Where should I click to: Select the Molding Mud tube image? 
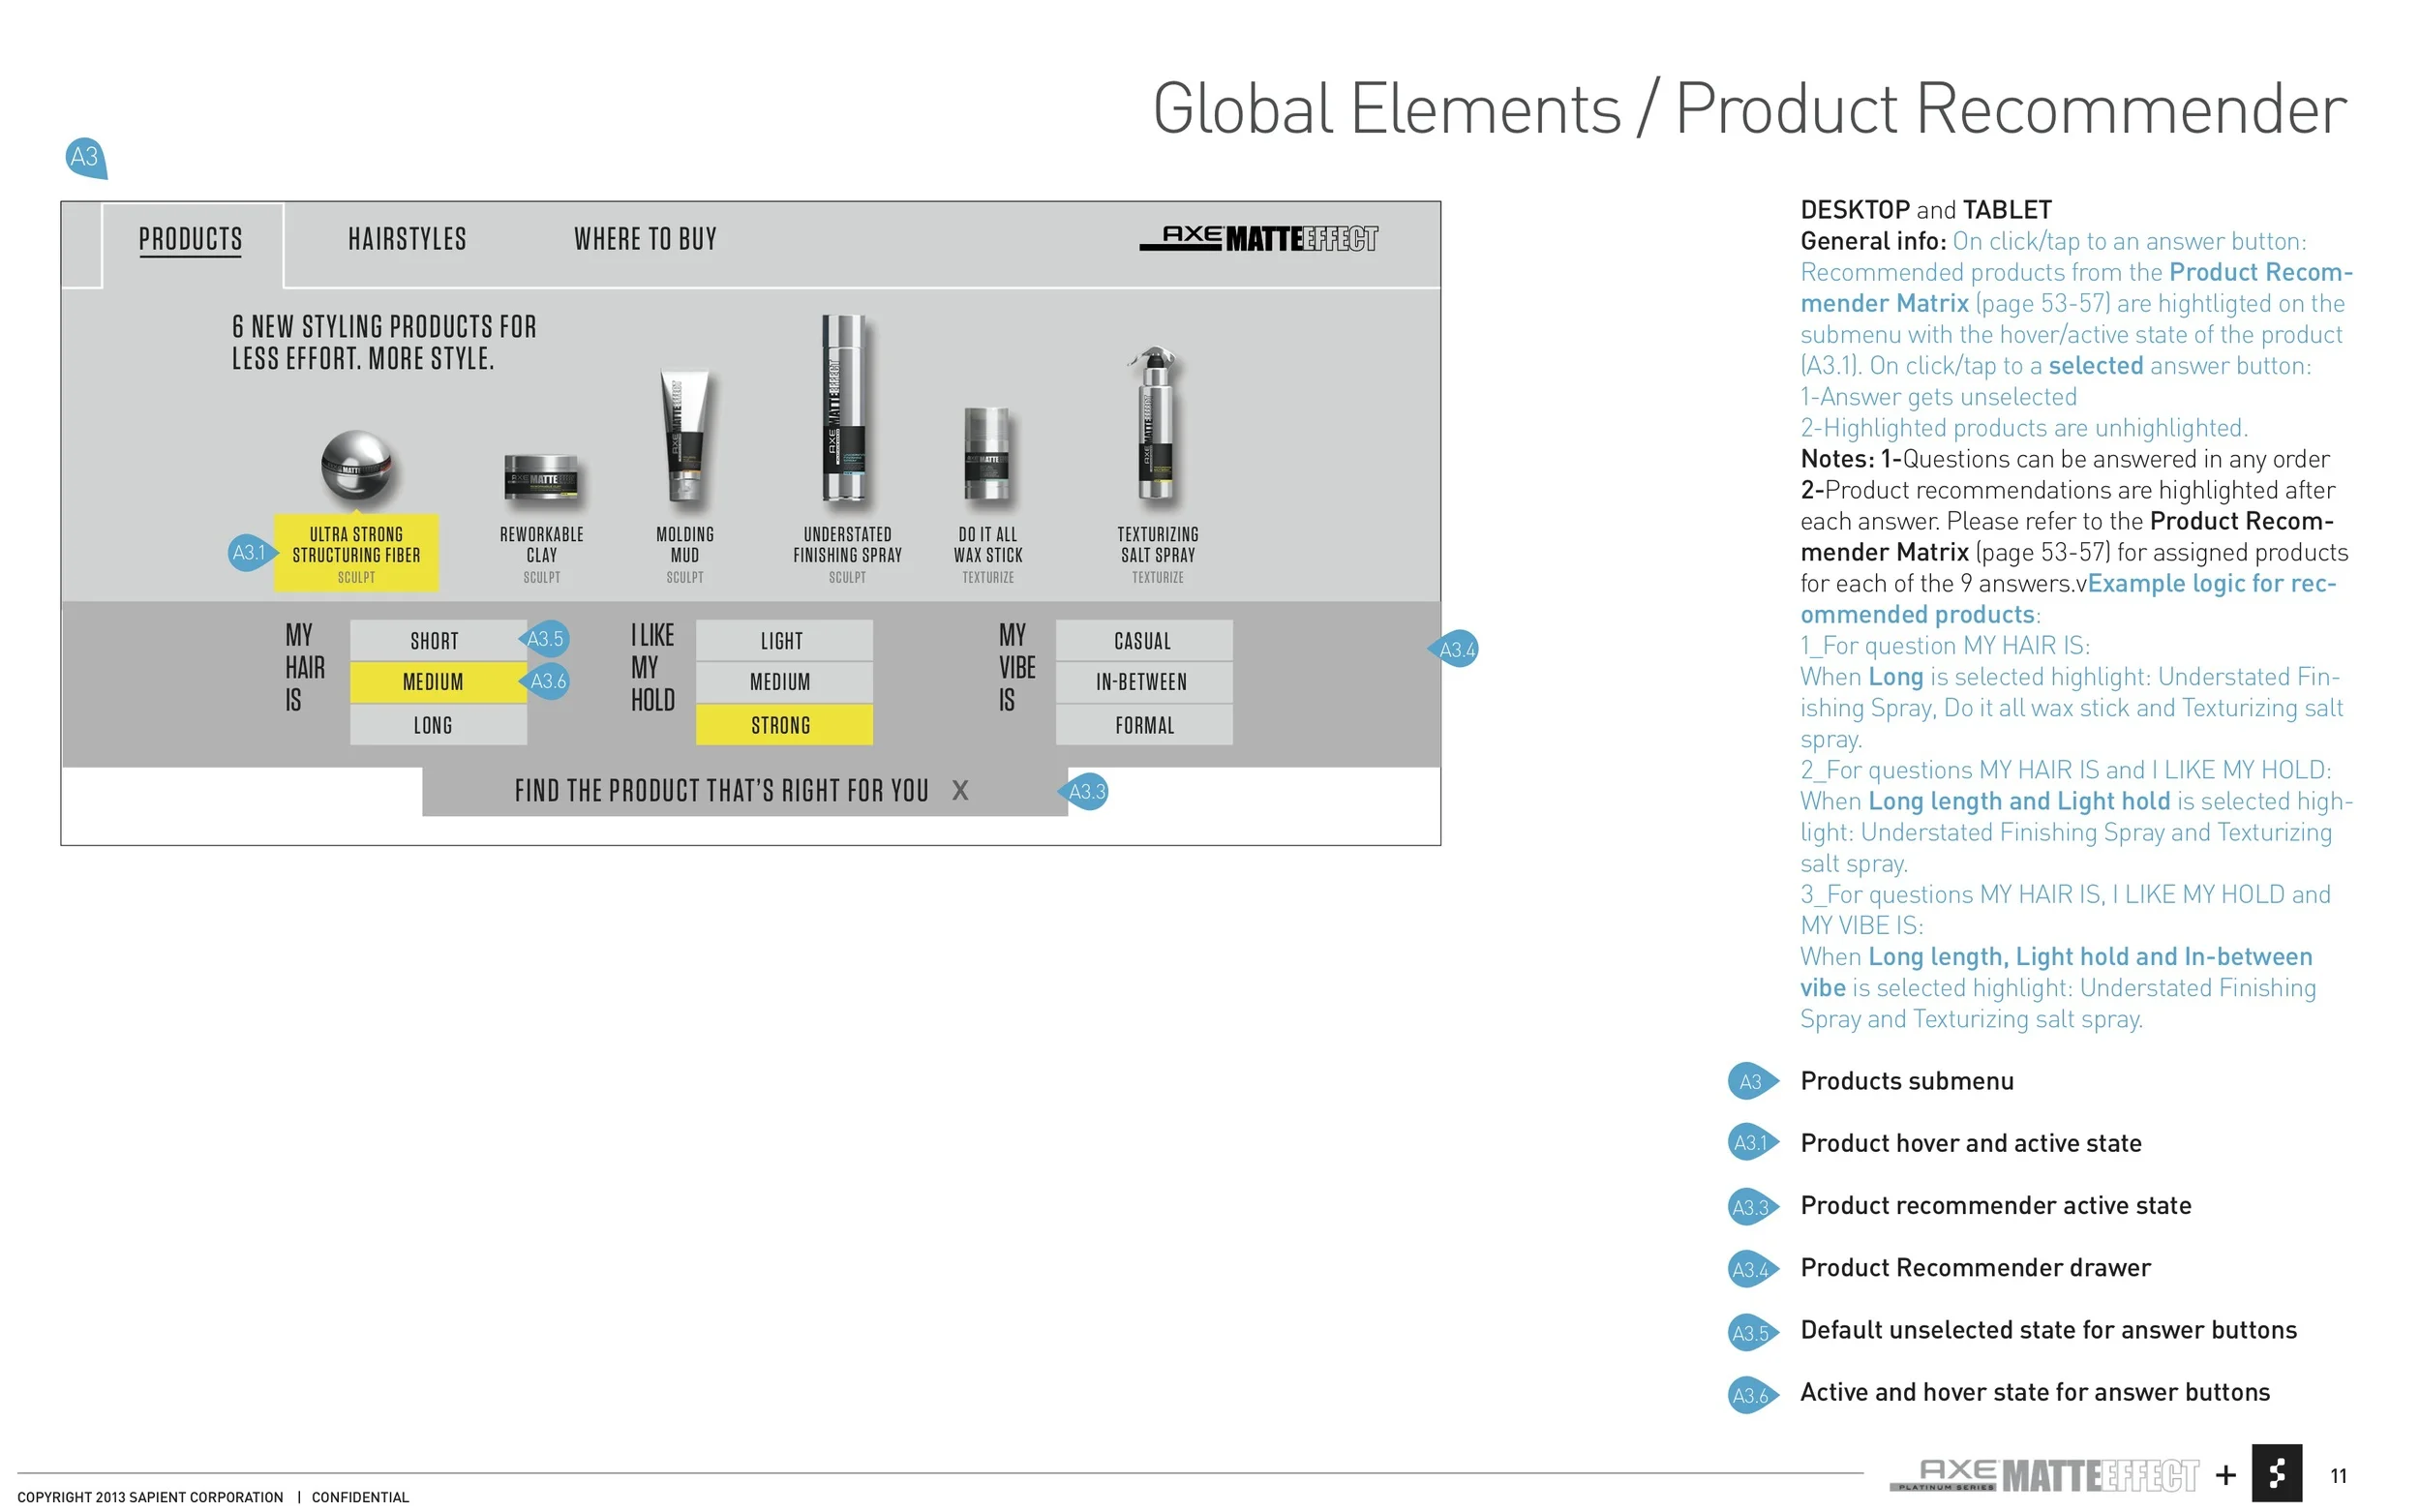click(685, 435)
